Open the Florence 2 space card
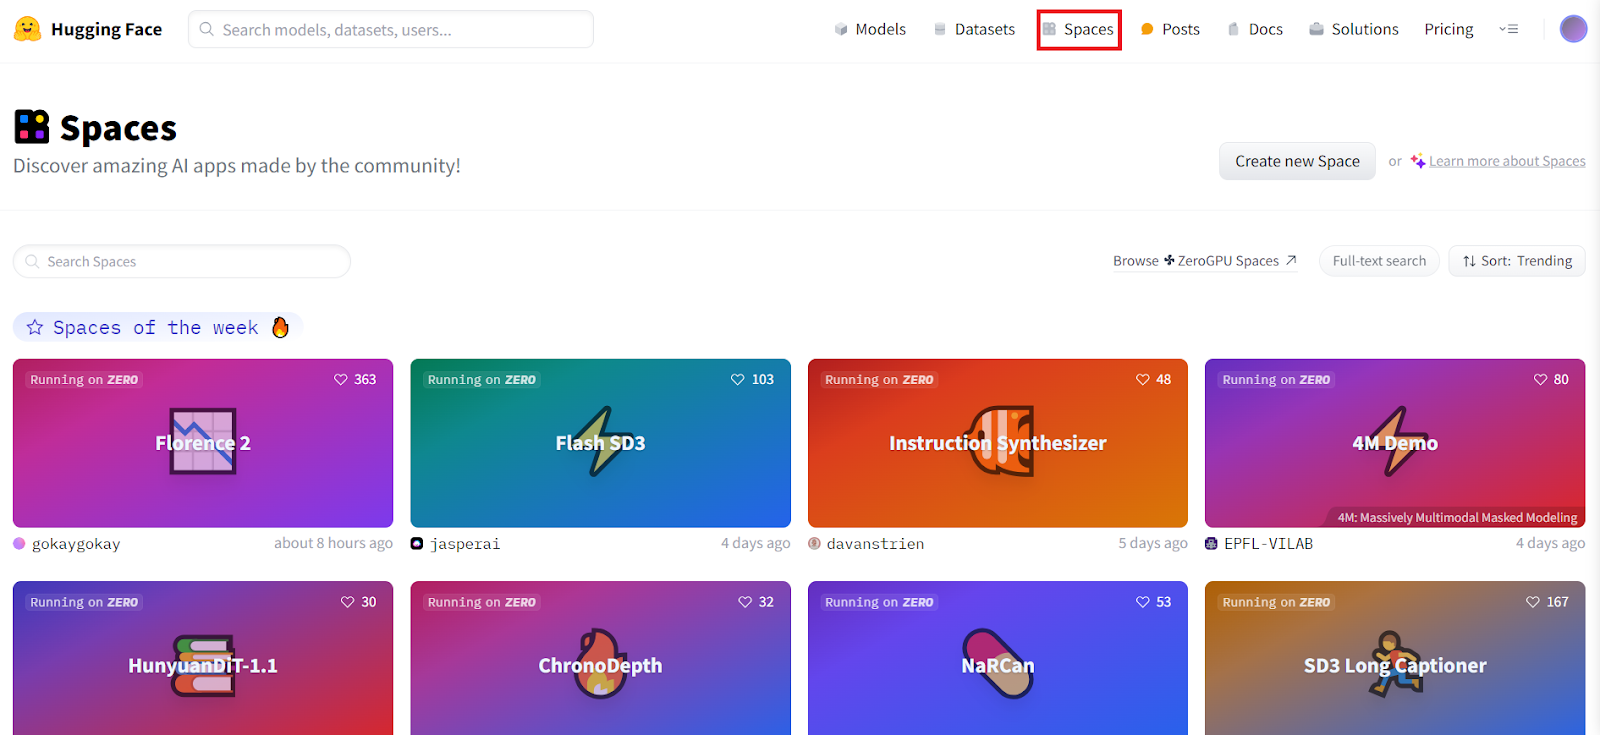Screen dimensions: 1600x735 click(x=203, y=443)
